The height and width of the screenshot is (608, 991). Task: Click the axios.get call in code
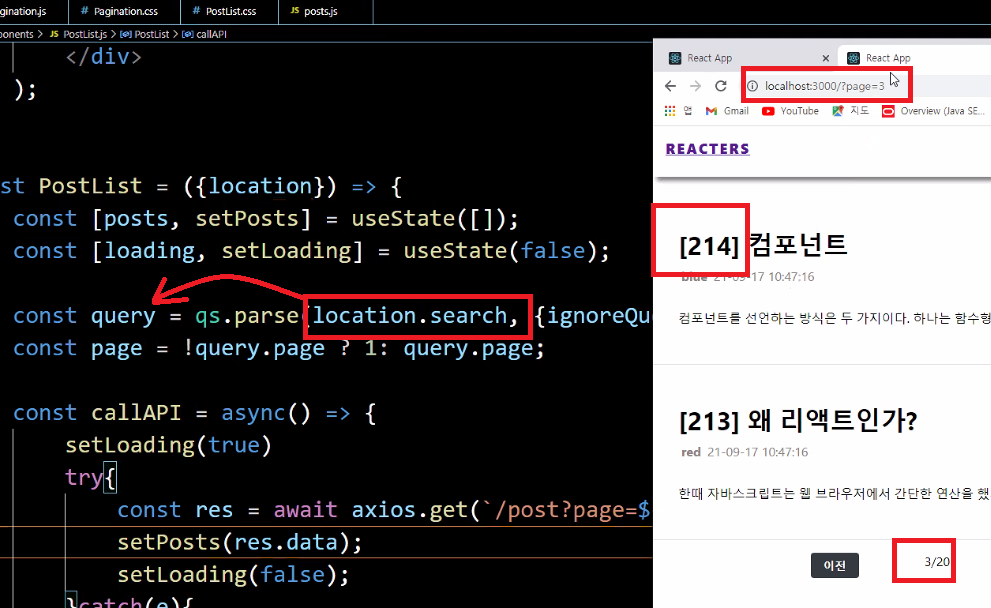(x=410, y=509)
